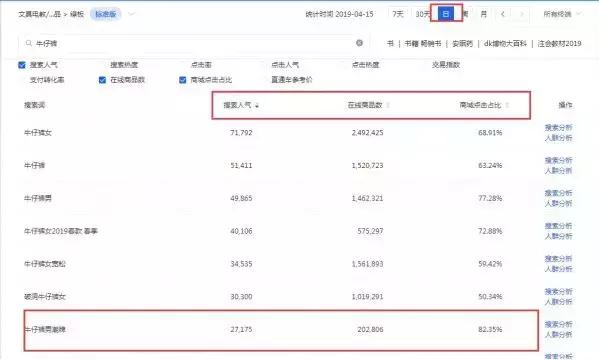599x360 pixels.
Task: Open 人群分析 for 牛仔裤女
Action: (x=558, y=138)
